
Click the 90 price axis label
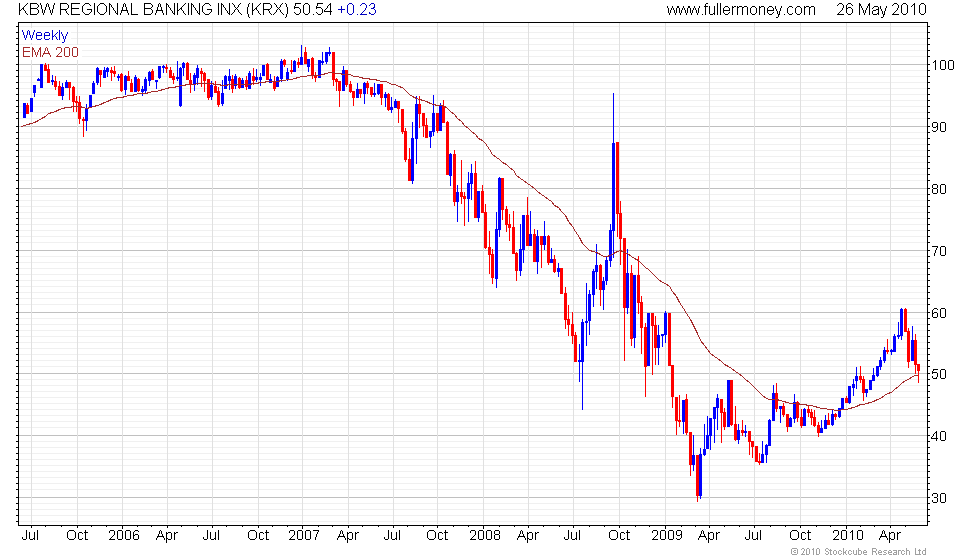click(x=939, y=127)
